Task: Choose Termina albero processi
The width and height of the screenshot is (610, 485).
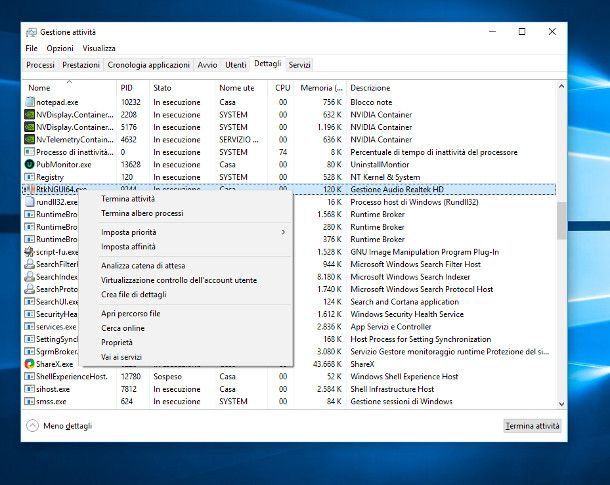Action: click(142, 213)
